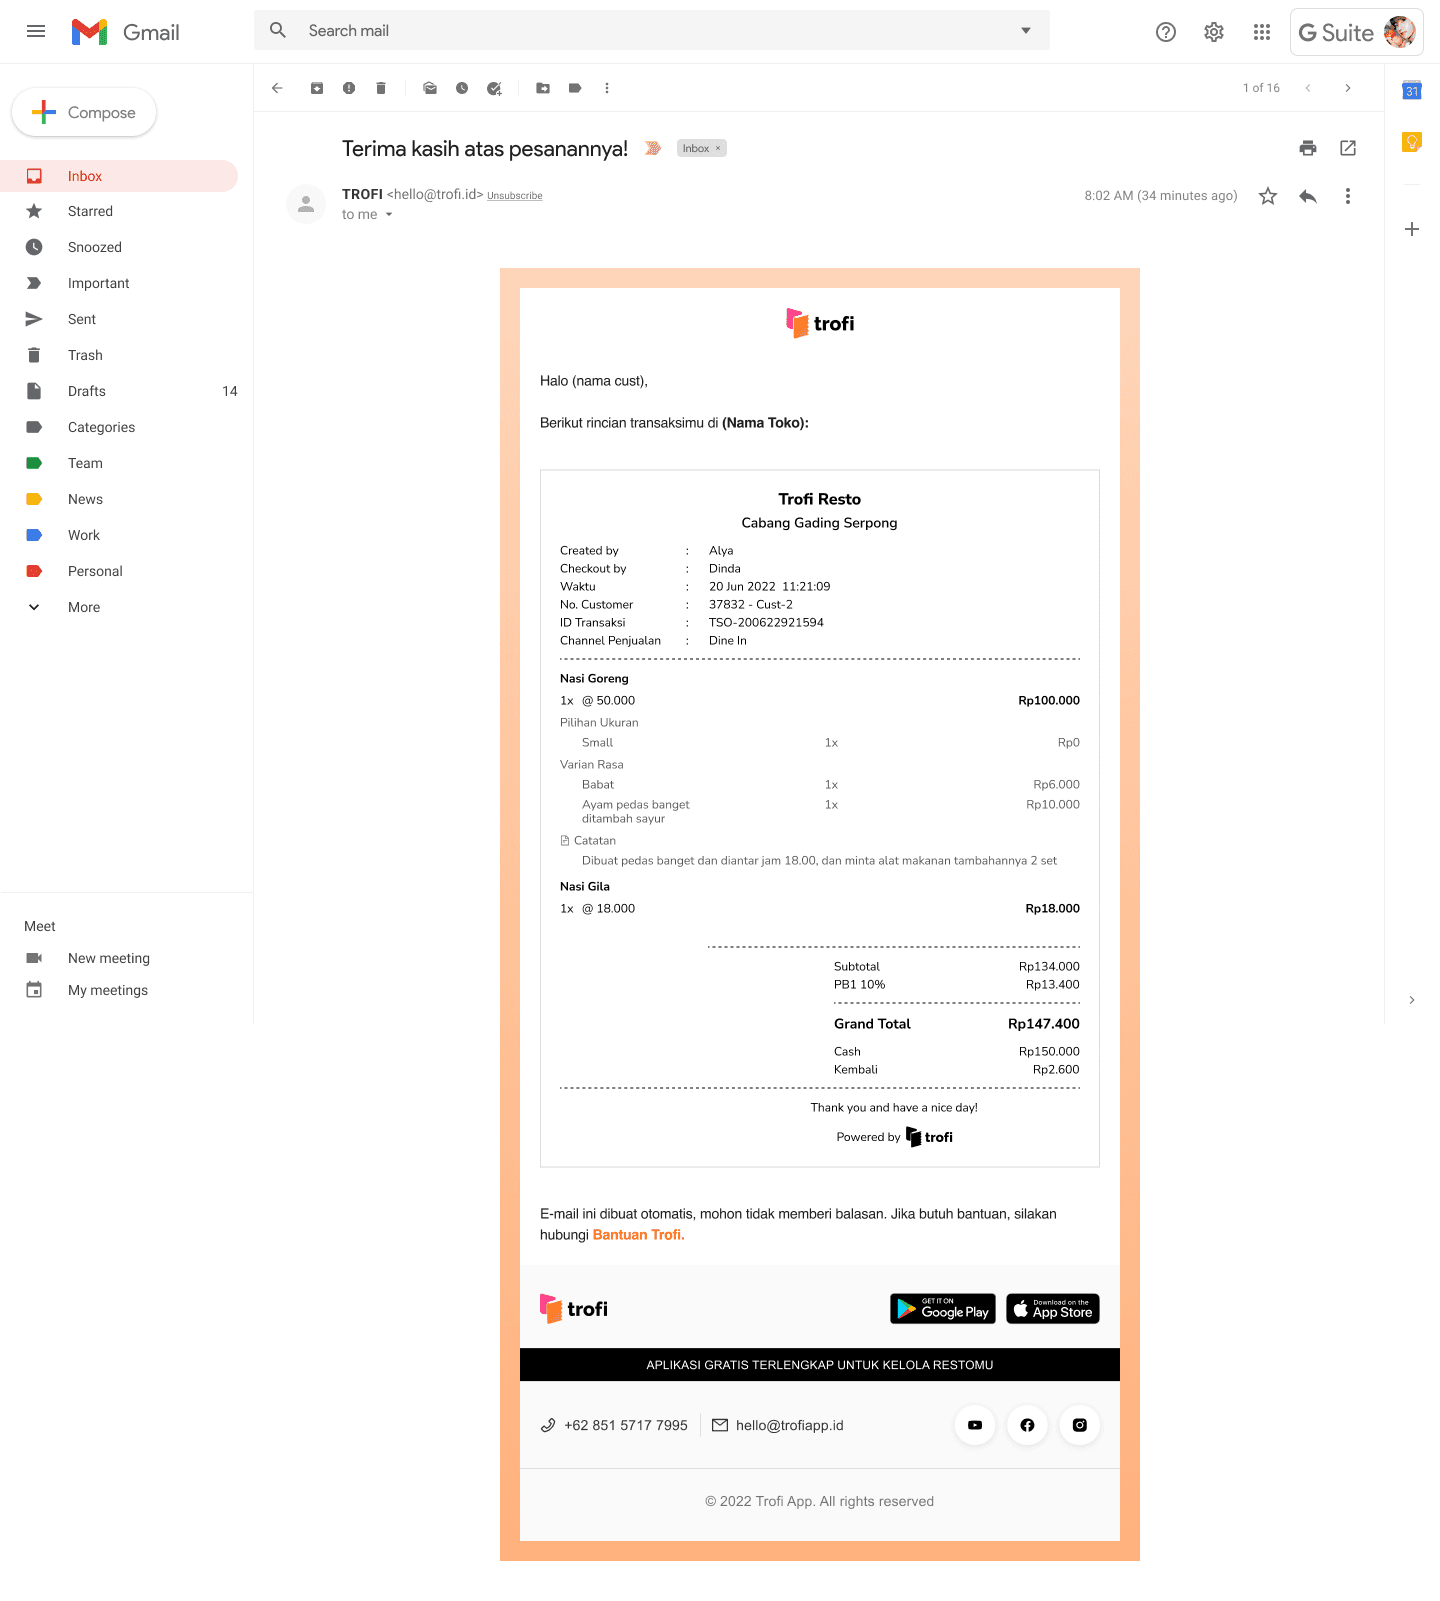
Task: Print the email
Action: (x=1308, y=148)
